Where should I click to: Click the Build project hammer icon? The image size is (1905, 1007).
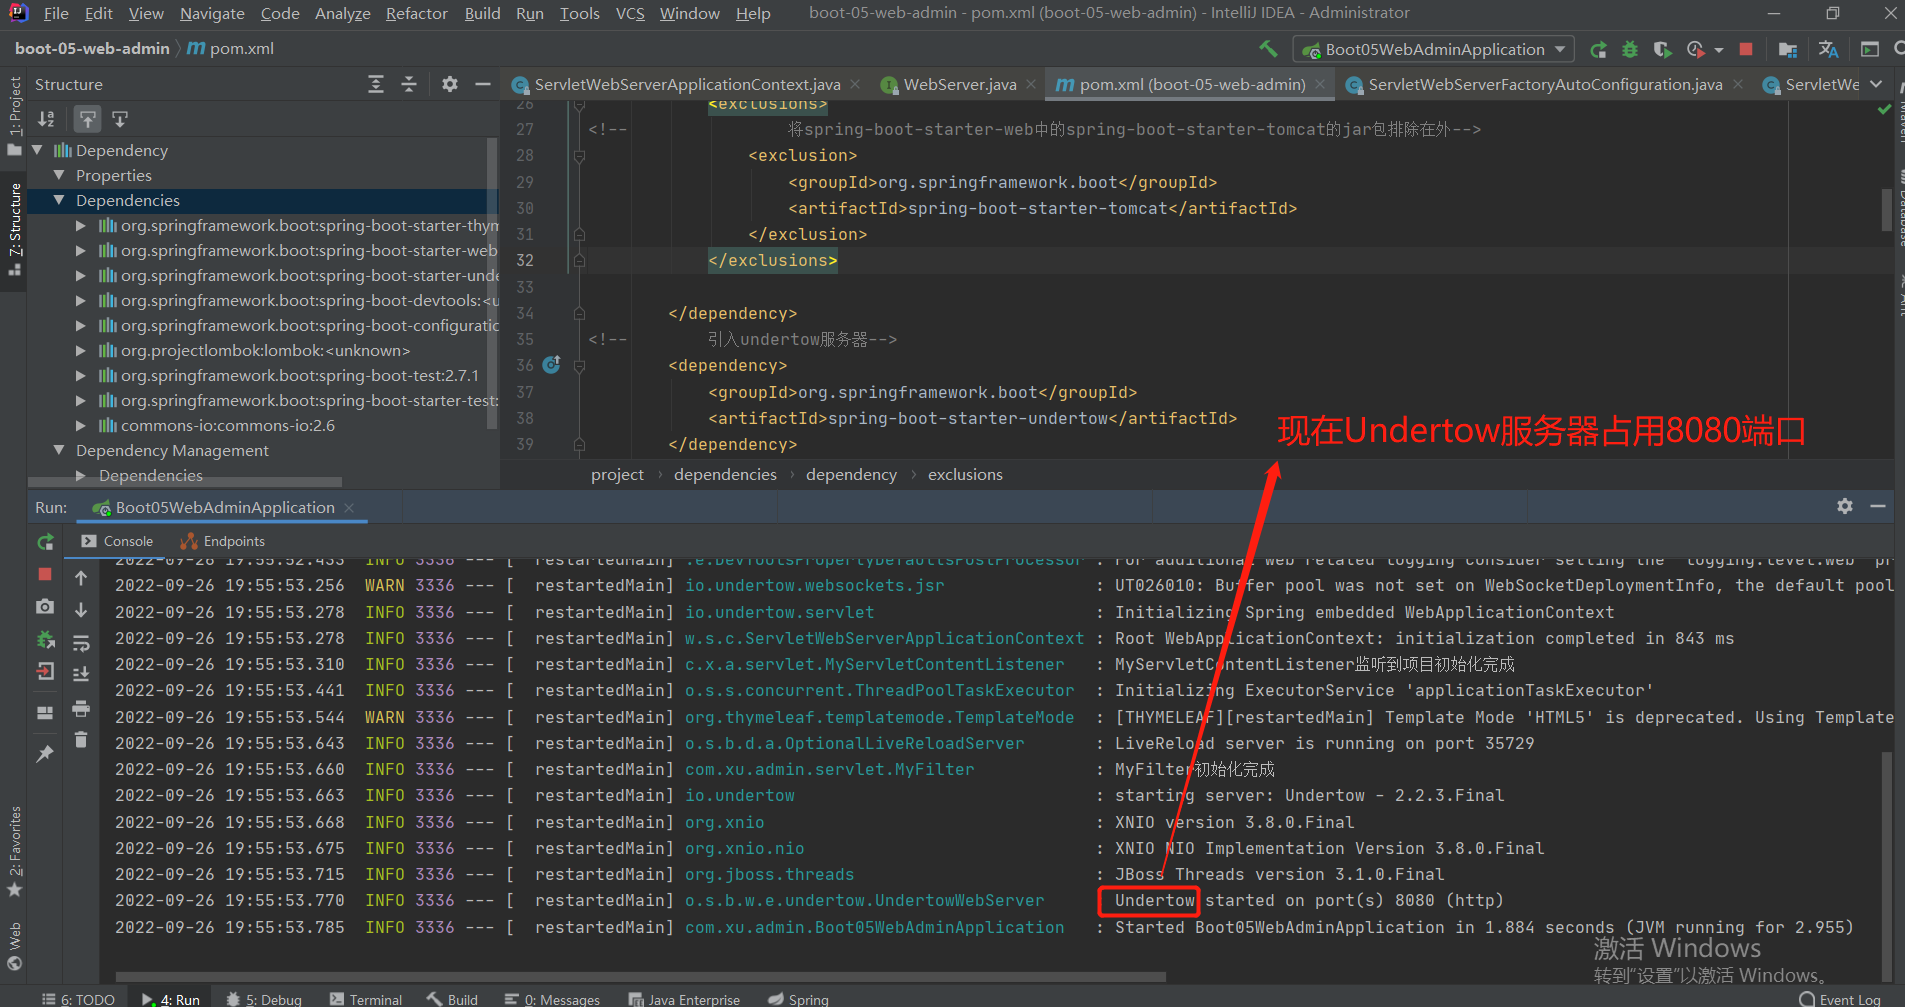pyautogui.click(x=1268, y=49)
